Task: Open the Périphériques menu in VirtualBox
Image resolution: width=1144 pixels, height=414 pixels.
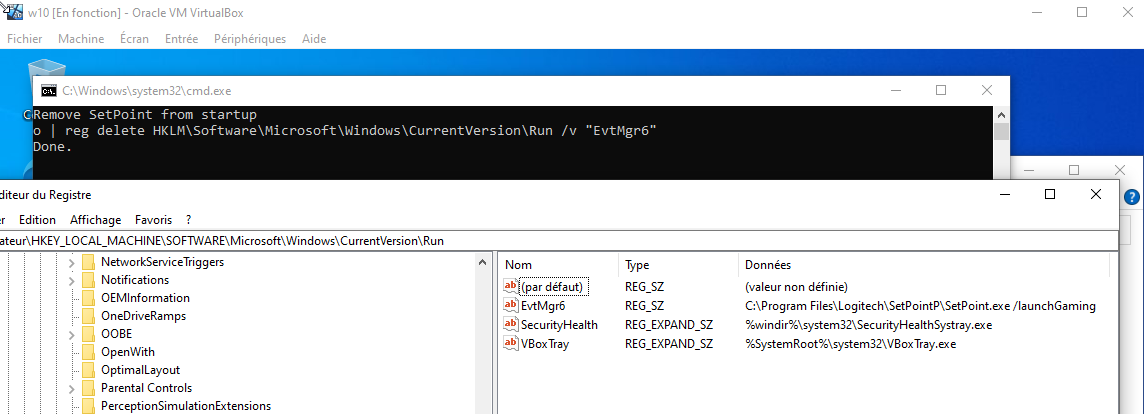Action: pos(250,39)
